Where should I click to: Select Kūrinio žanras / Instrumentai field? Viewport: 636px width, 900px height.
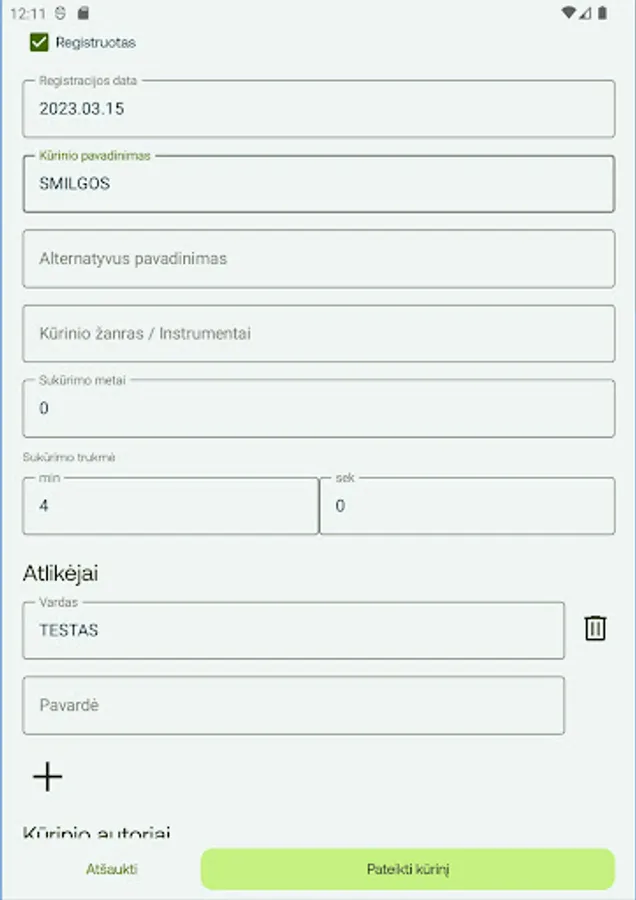pos(318,333)
